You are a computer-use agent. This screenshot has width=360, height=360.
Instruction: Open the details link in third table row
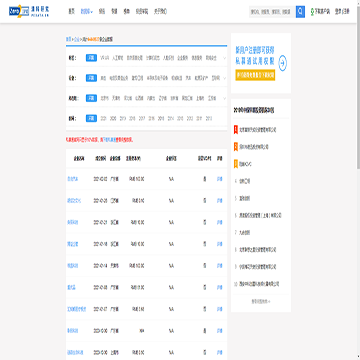219,223
